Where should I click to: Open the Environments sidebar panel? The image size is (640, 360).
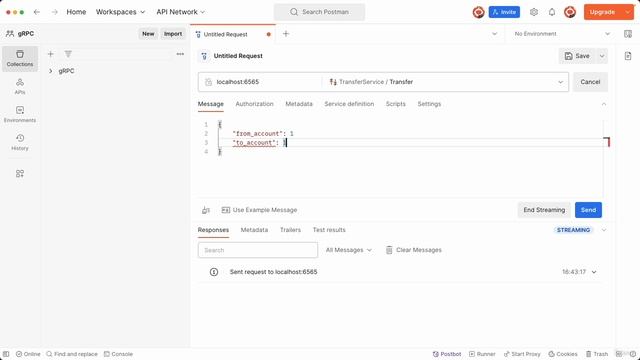pos(20,114)
